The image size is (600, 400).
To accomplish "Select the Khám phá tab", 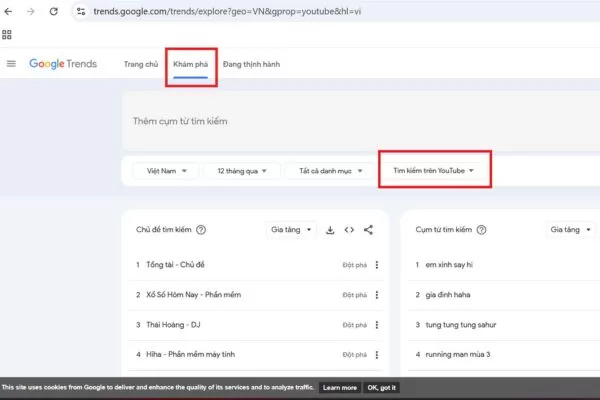I will [191, 64].
